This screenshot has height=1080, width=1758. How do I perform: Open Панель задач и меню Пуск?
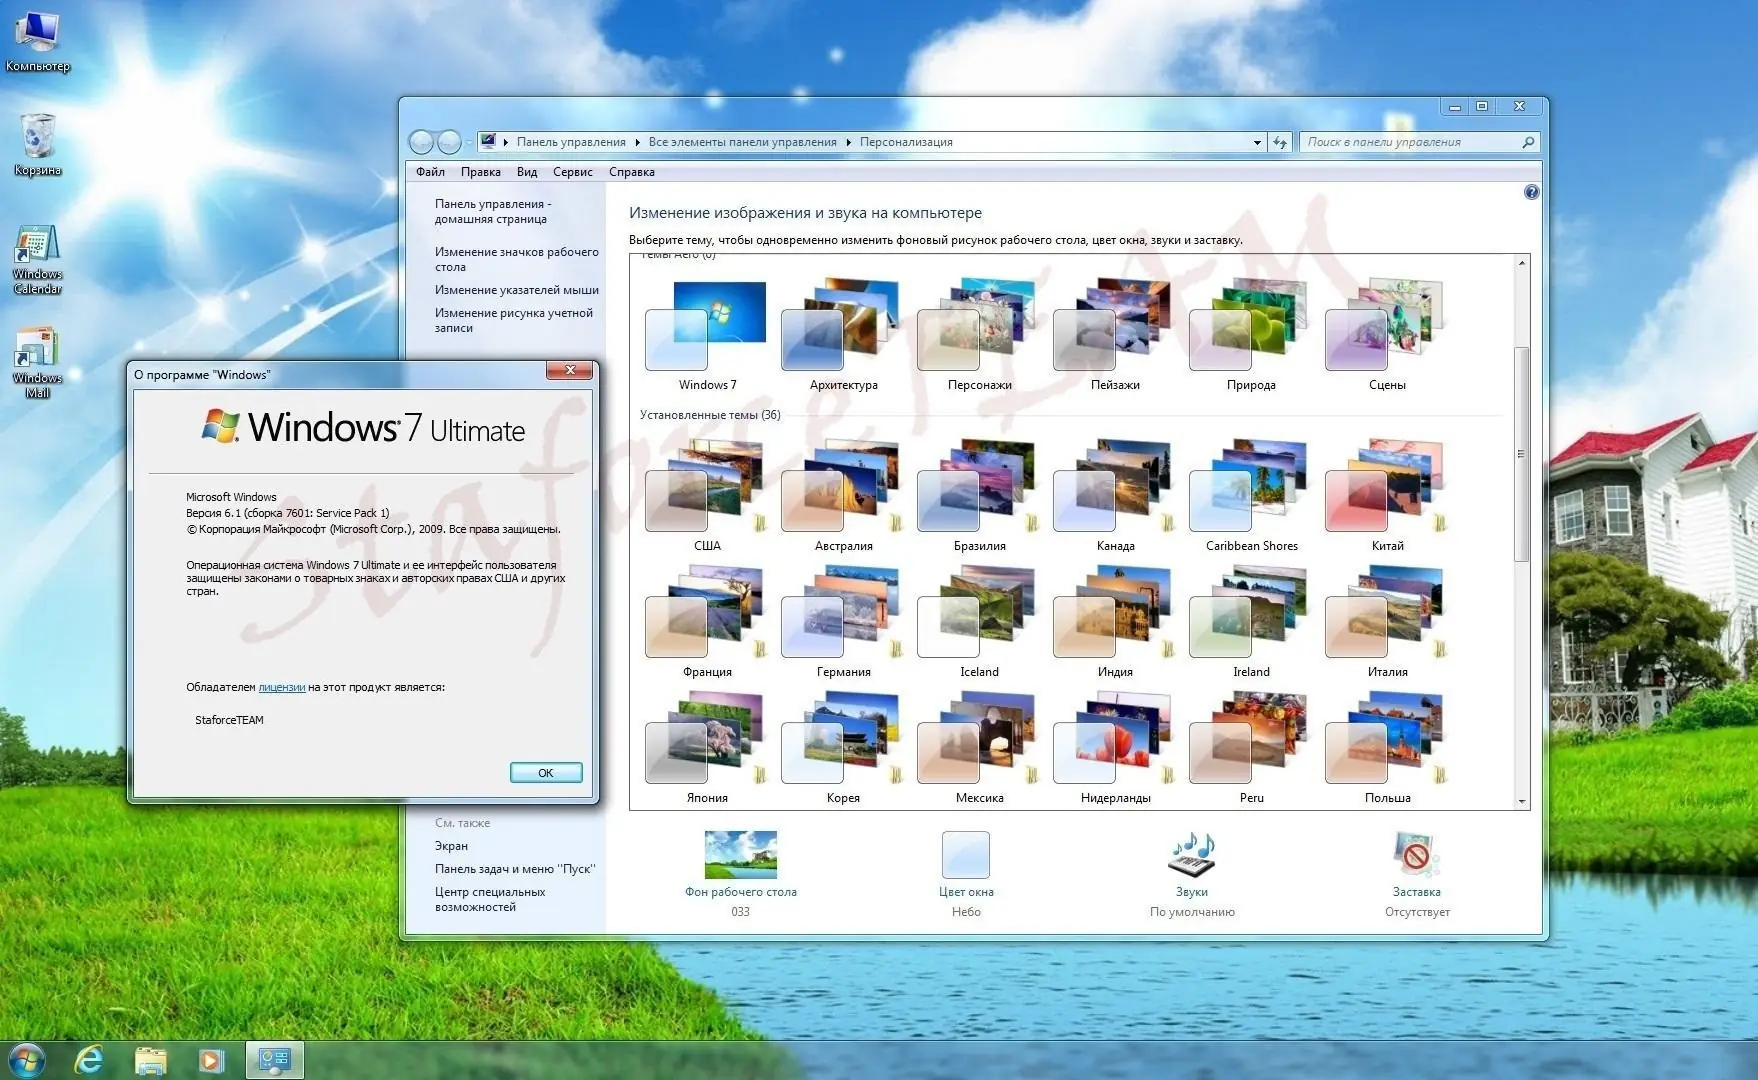(514, 869)
